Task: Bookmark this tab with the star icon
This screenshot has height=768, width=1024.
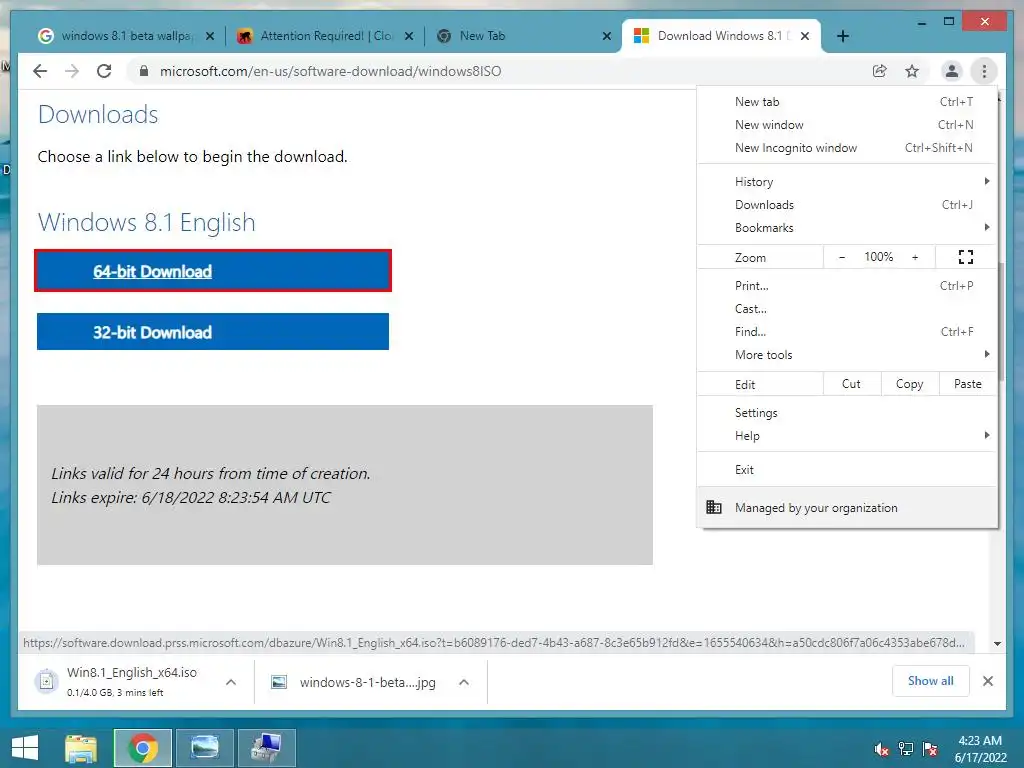Action: pyautogui.click(x=912, y=71)
